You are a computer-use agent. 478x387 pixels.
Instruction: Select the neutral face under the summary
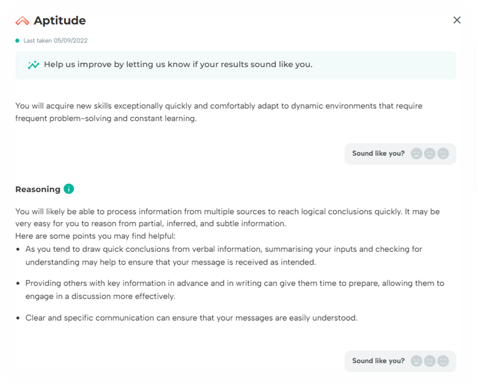click(x=430, y=153)
